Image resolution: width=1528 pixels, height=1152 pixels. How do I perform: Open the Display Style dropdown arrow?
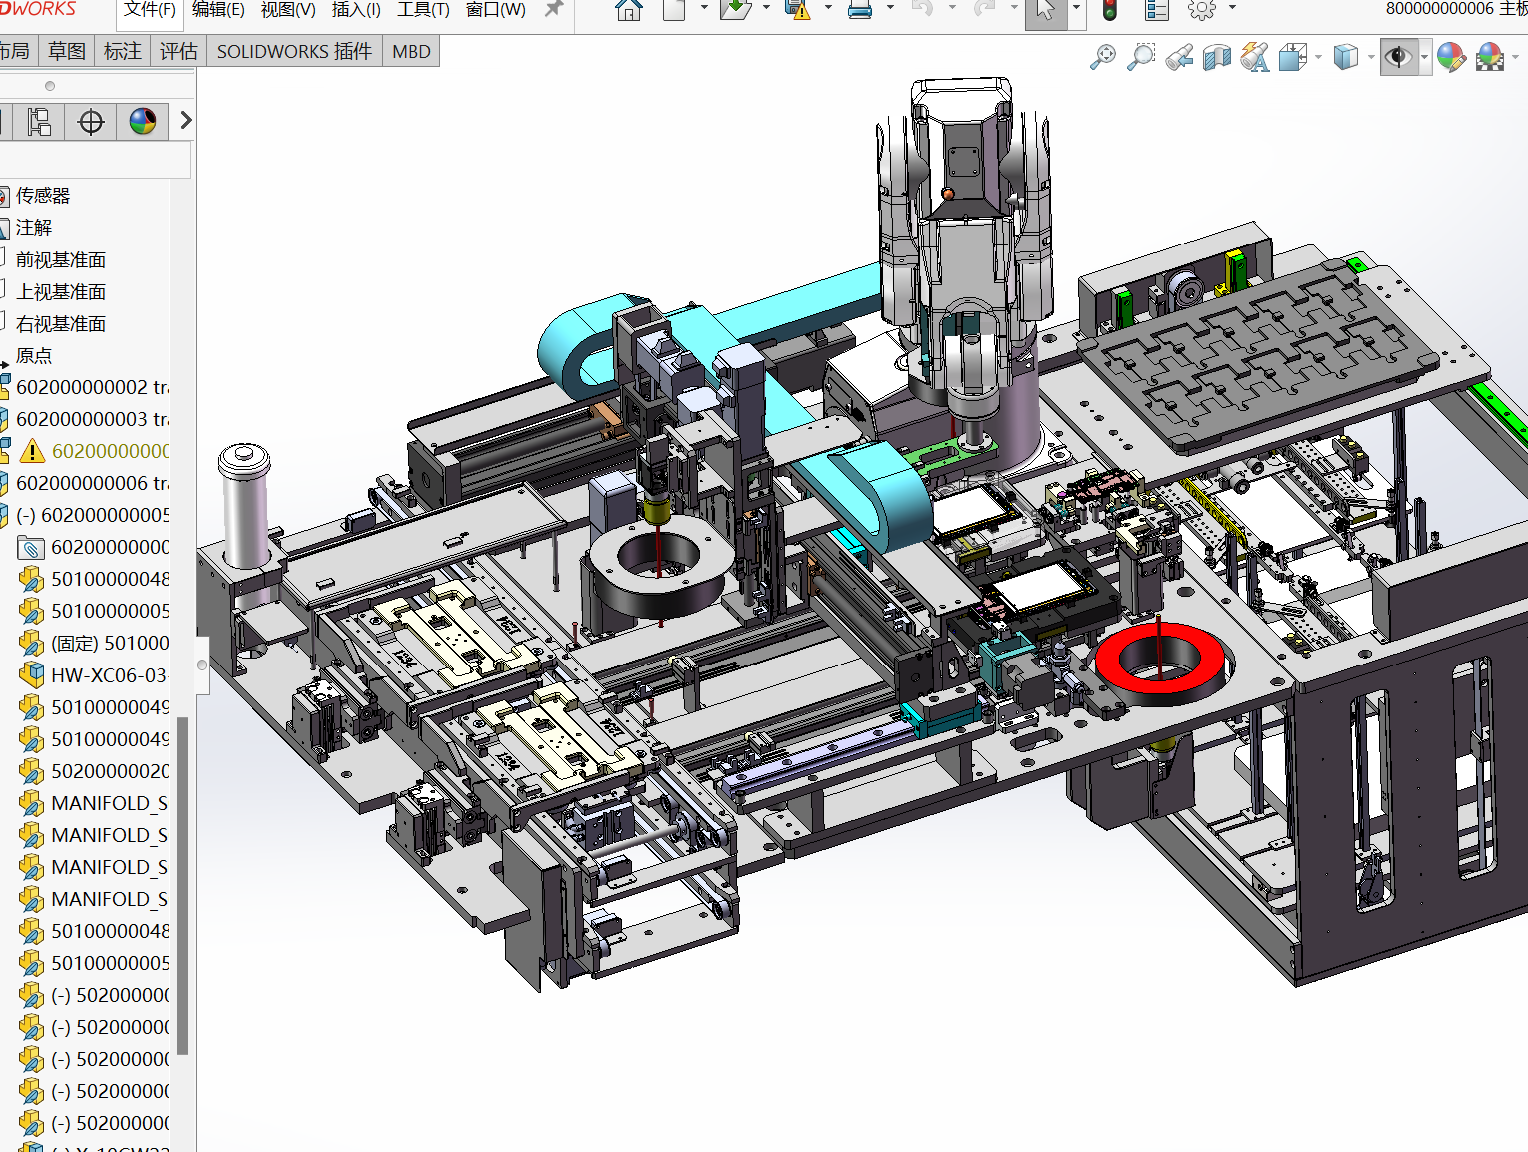[x=1371, y=57]
